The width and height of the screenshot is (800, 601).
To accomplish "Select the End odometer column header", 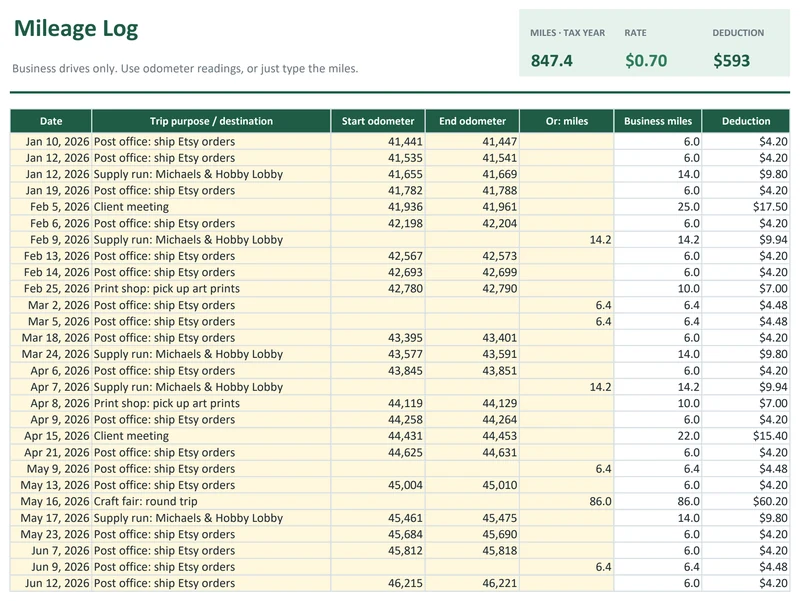I will [472, 121].
